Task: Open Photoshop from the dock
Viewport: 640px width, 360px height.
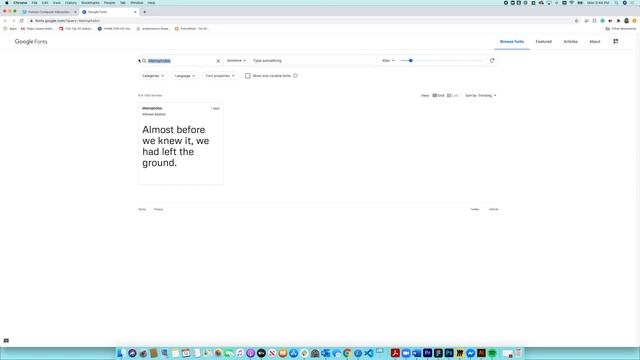Action: pos(449,353)
